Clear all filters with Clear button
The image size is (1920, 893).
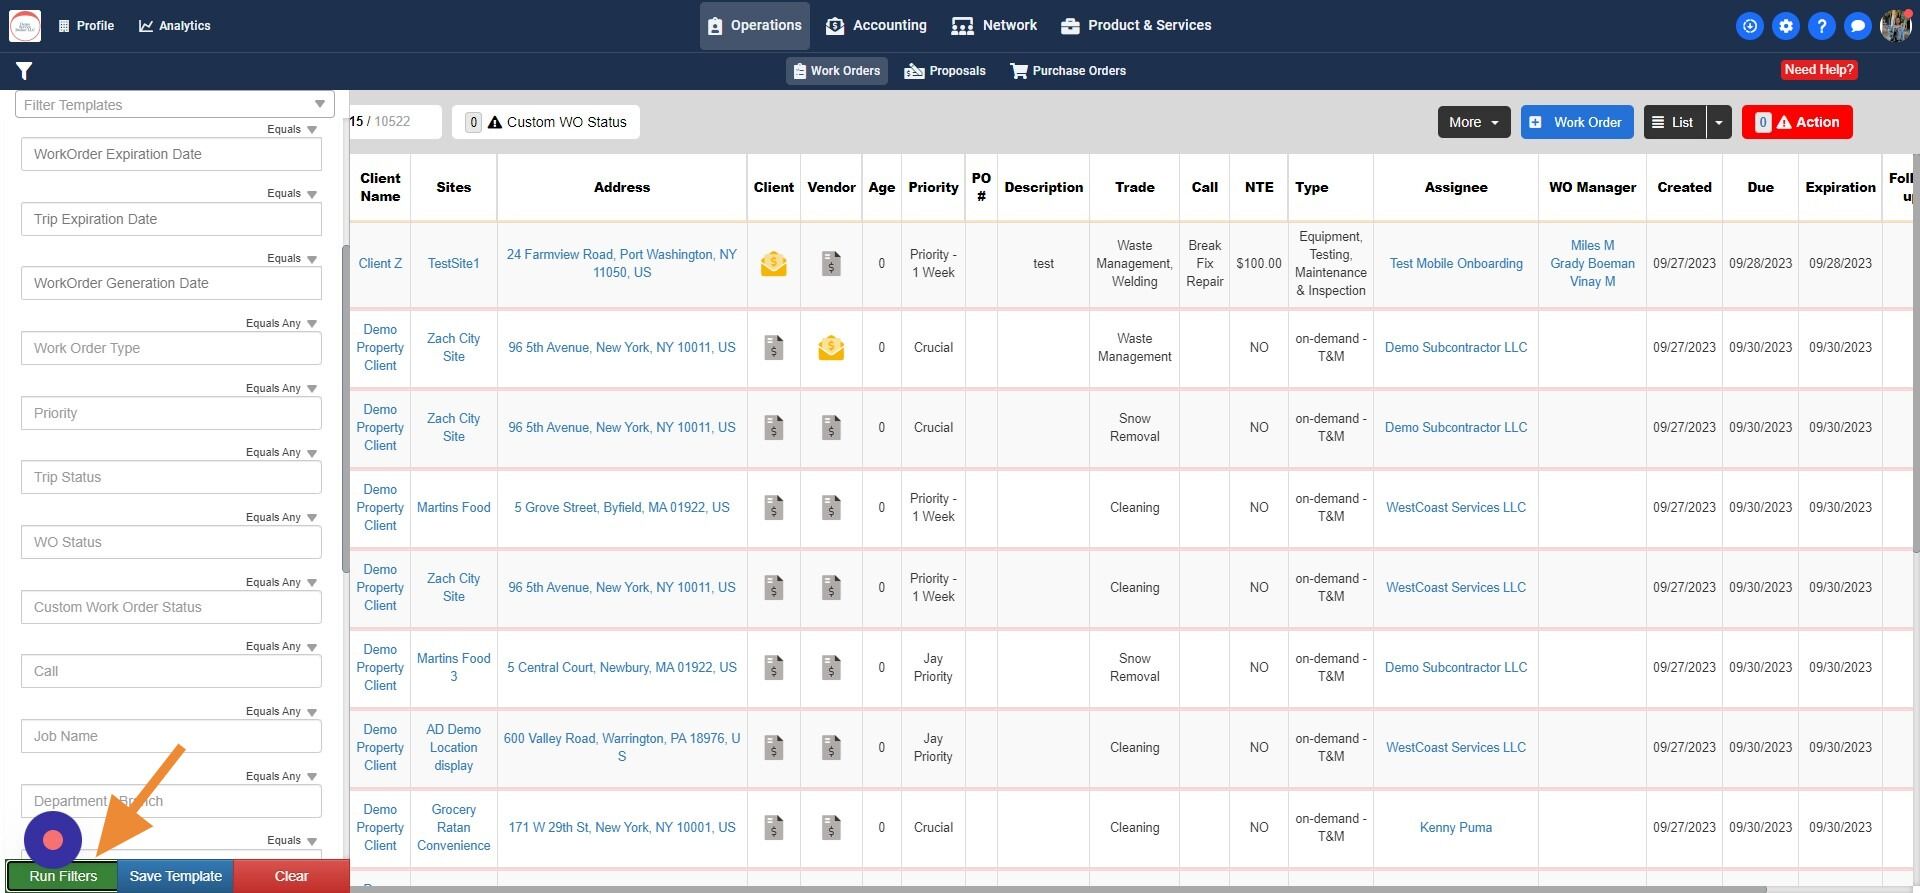coord(291,876)
